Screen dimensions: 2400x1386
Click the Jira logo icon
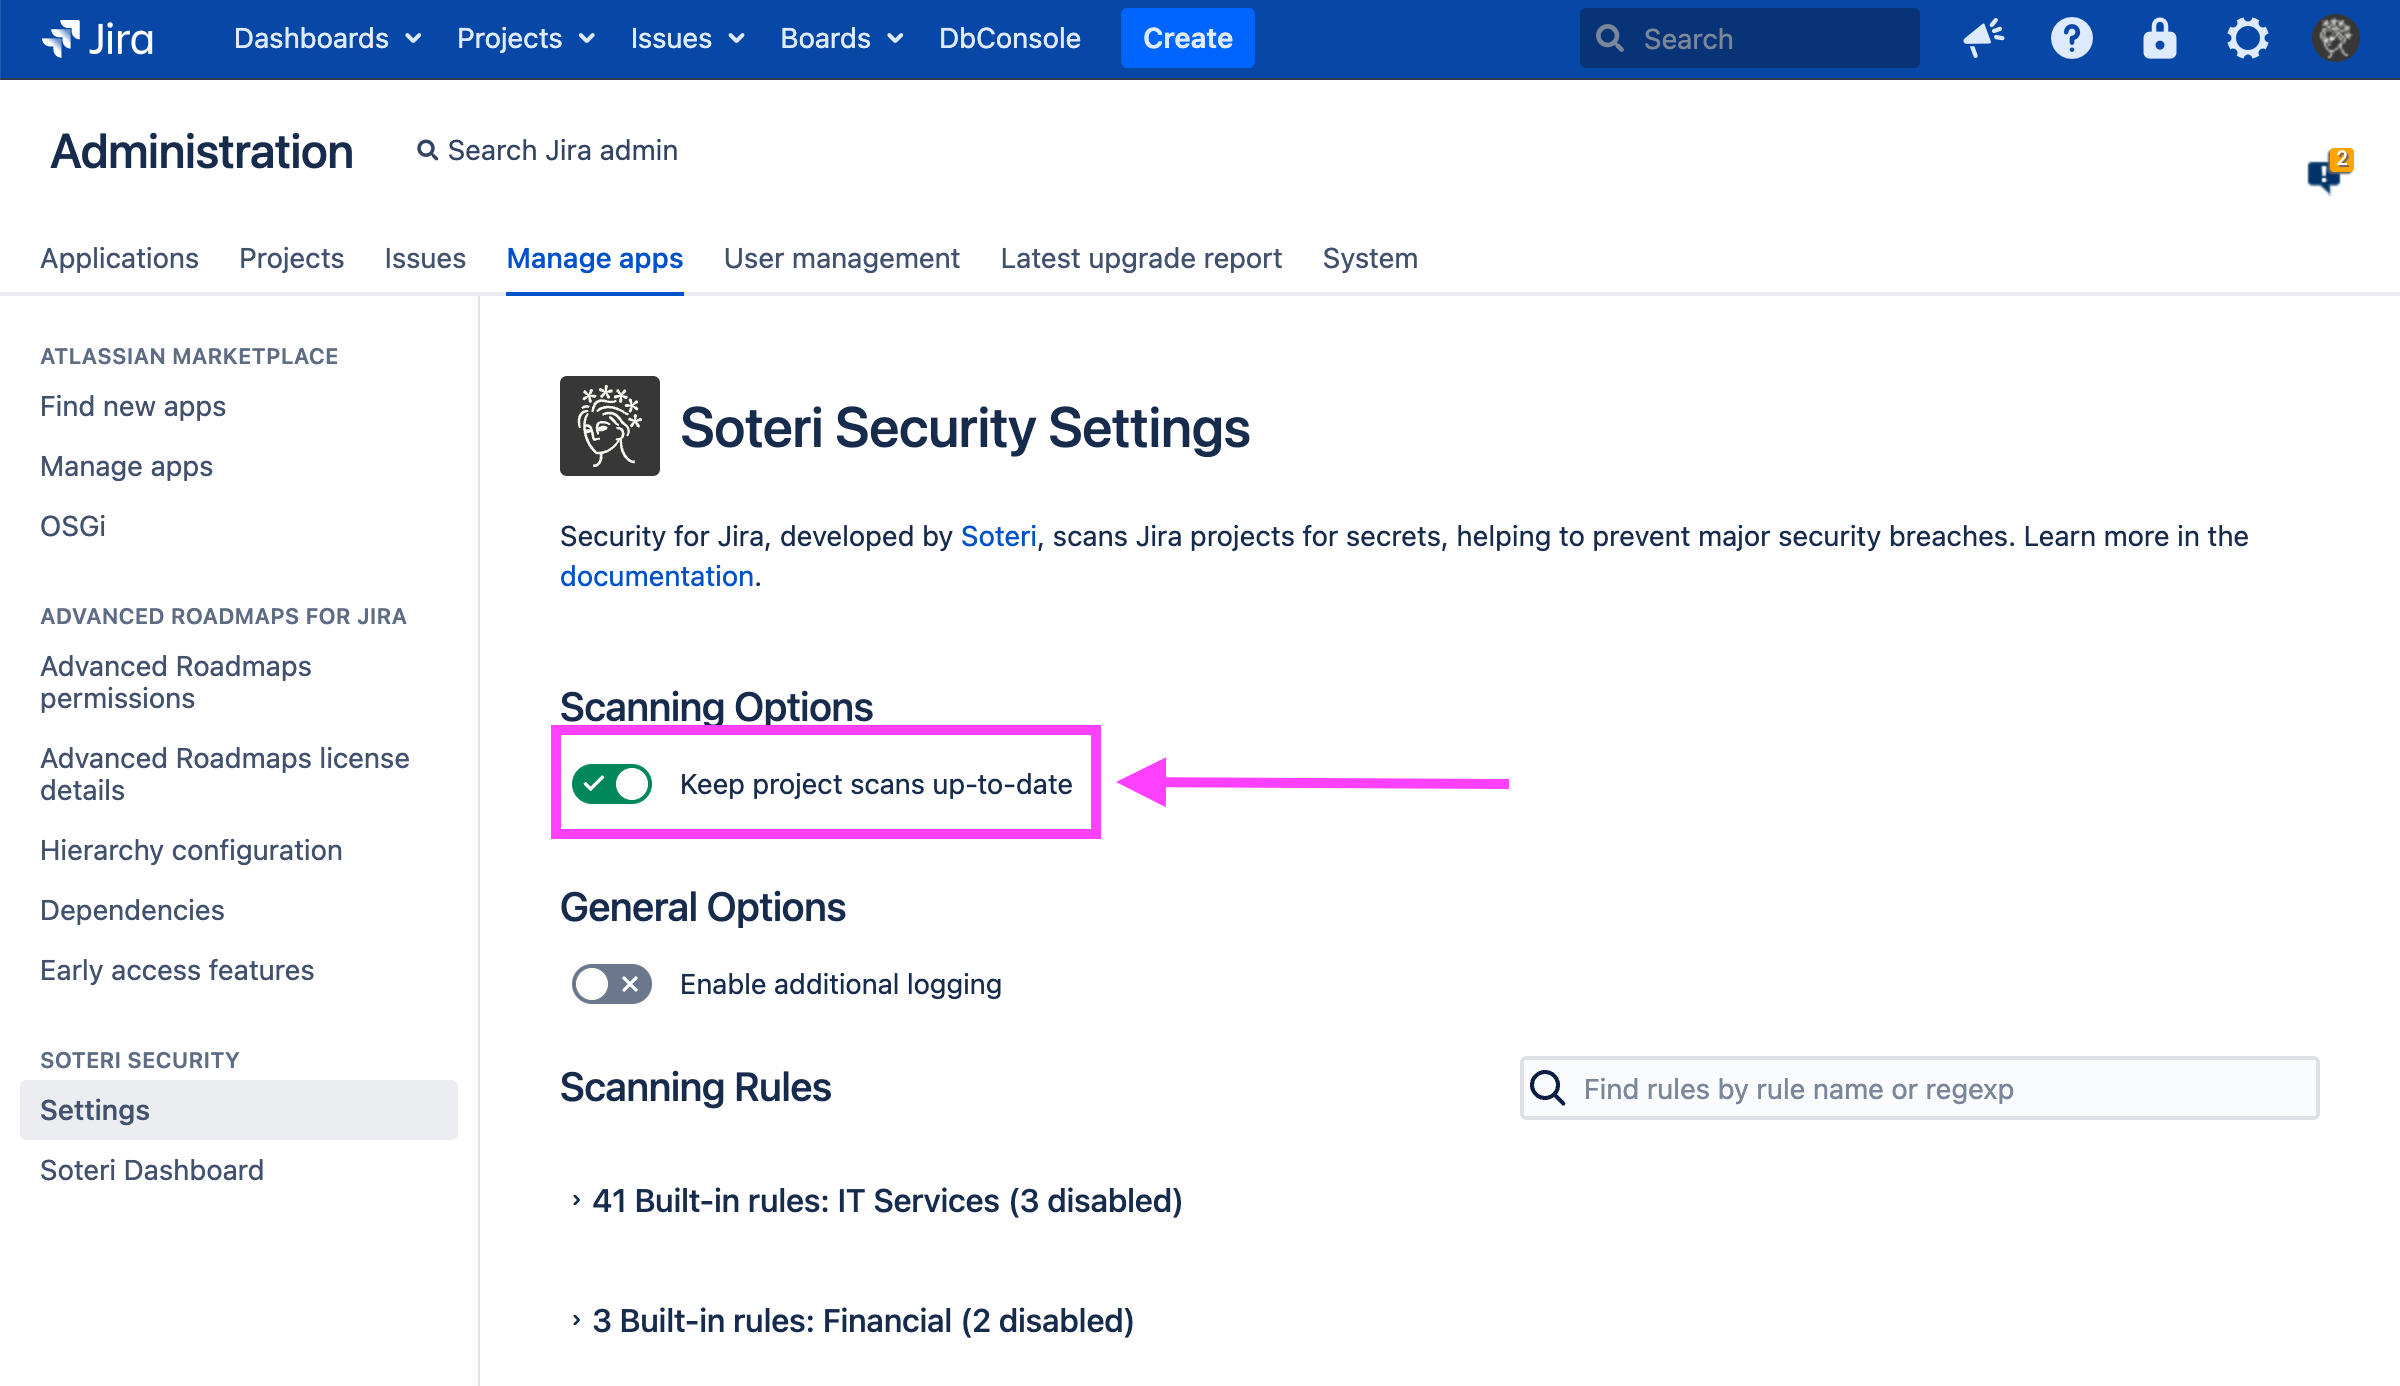61,38
